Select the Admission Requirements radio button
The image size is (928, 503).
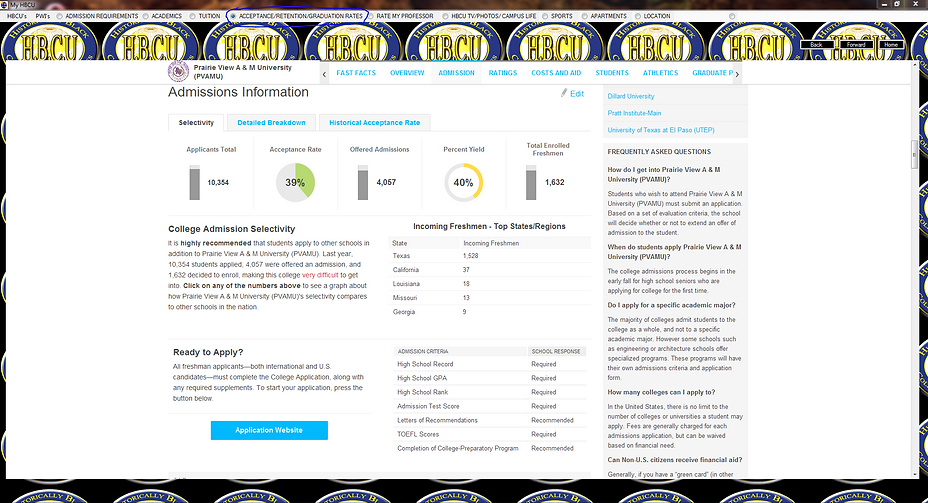[60, 16]
